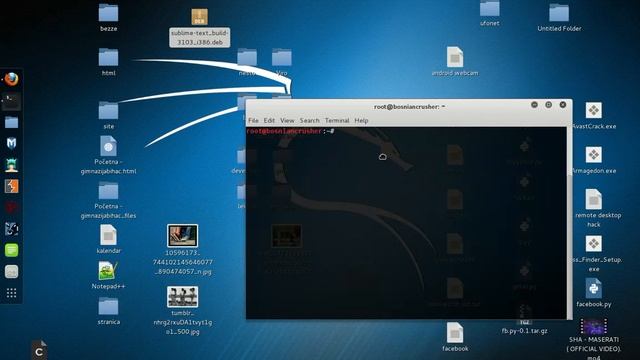Open the Search menu in Terminal
The width and height of the screenshot is (640, 360).
(309, 120)
